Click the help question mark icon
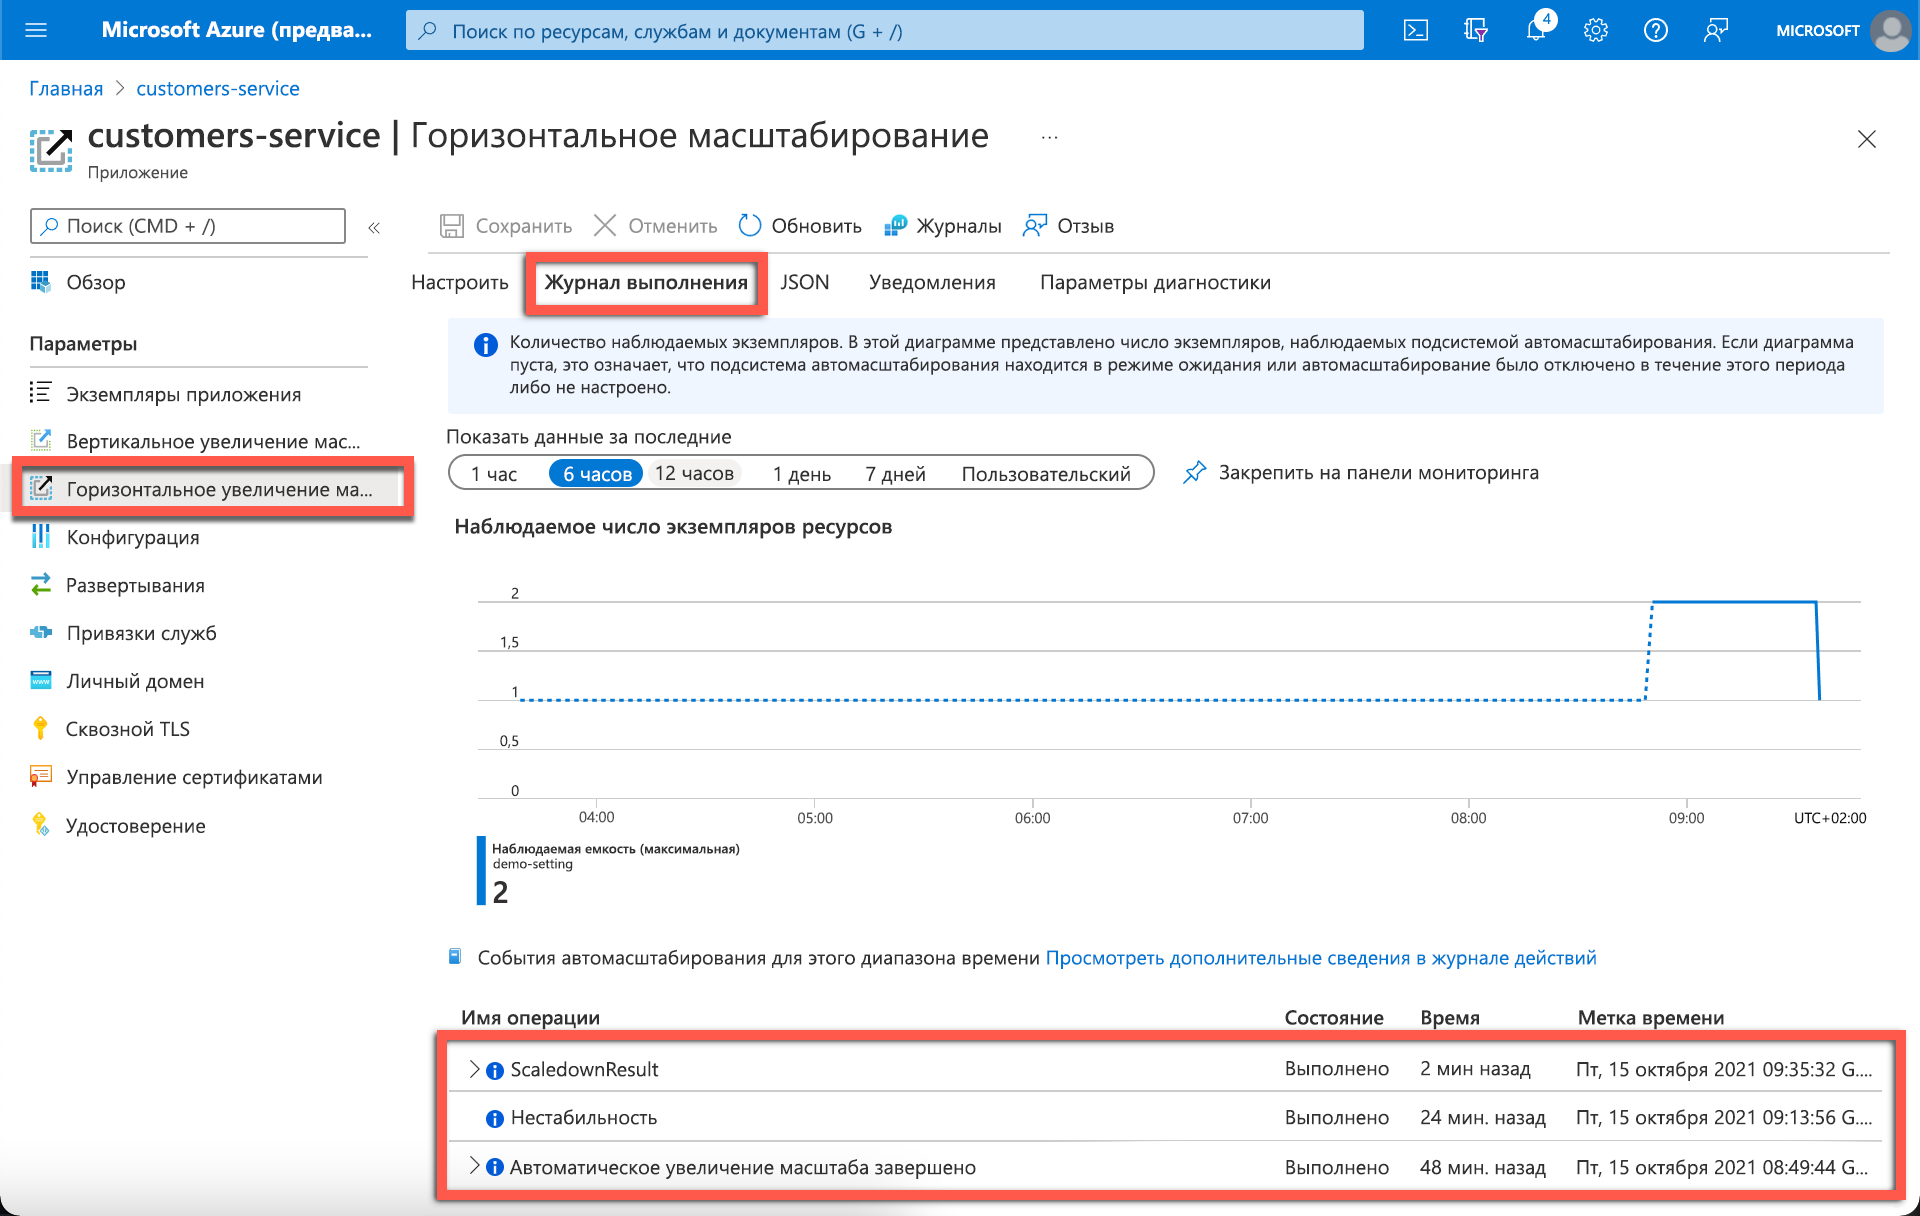Viewport: 1920px width, 1216px height. pyautogui.click(x=1656, y=30)
